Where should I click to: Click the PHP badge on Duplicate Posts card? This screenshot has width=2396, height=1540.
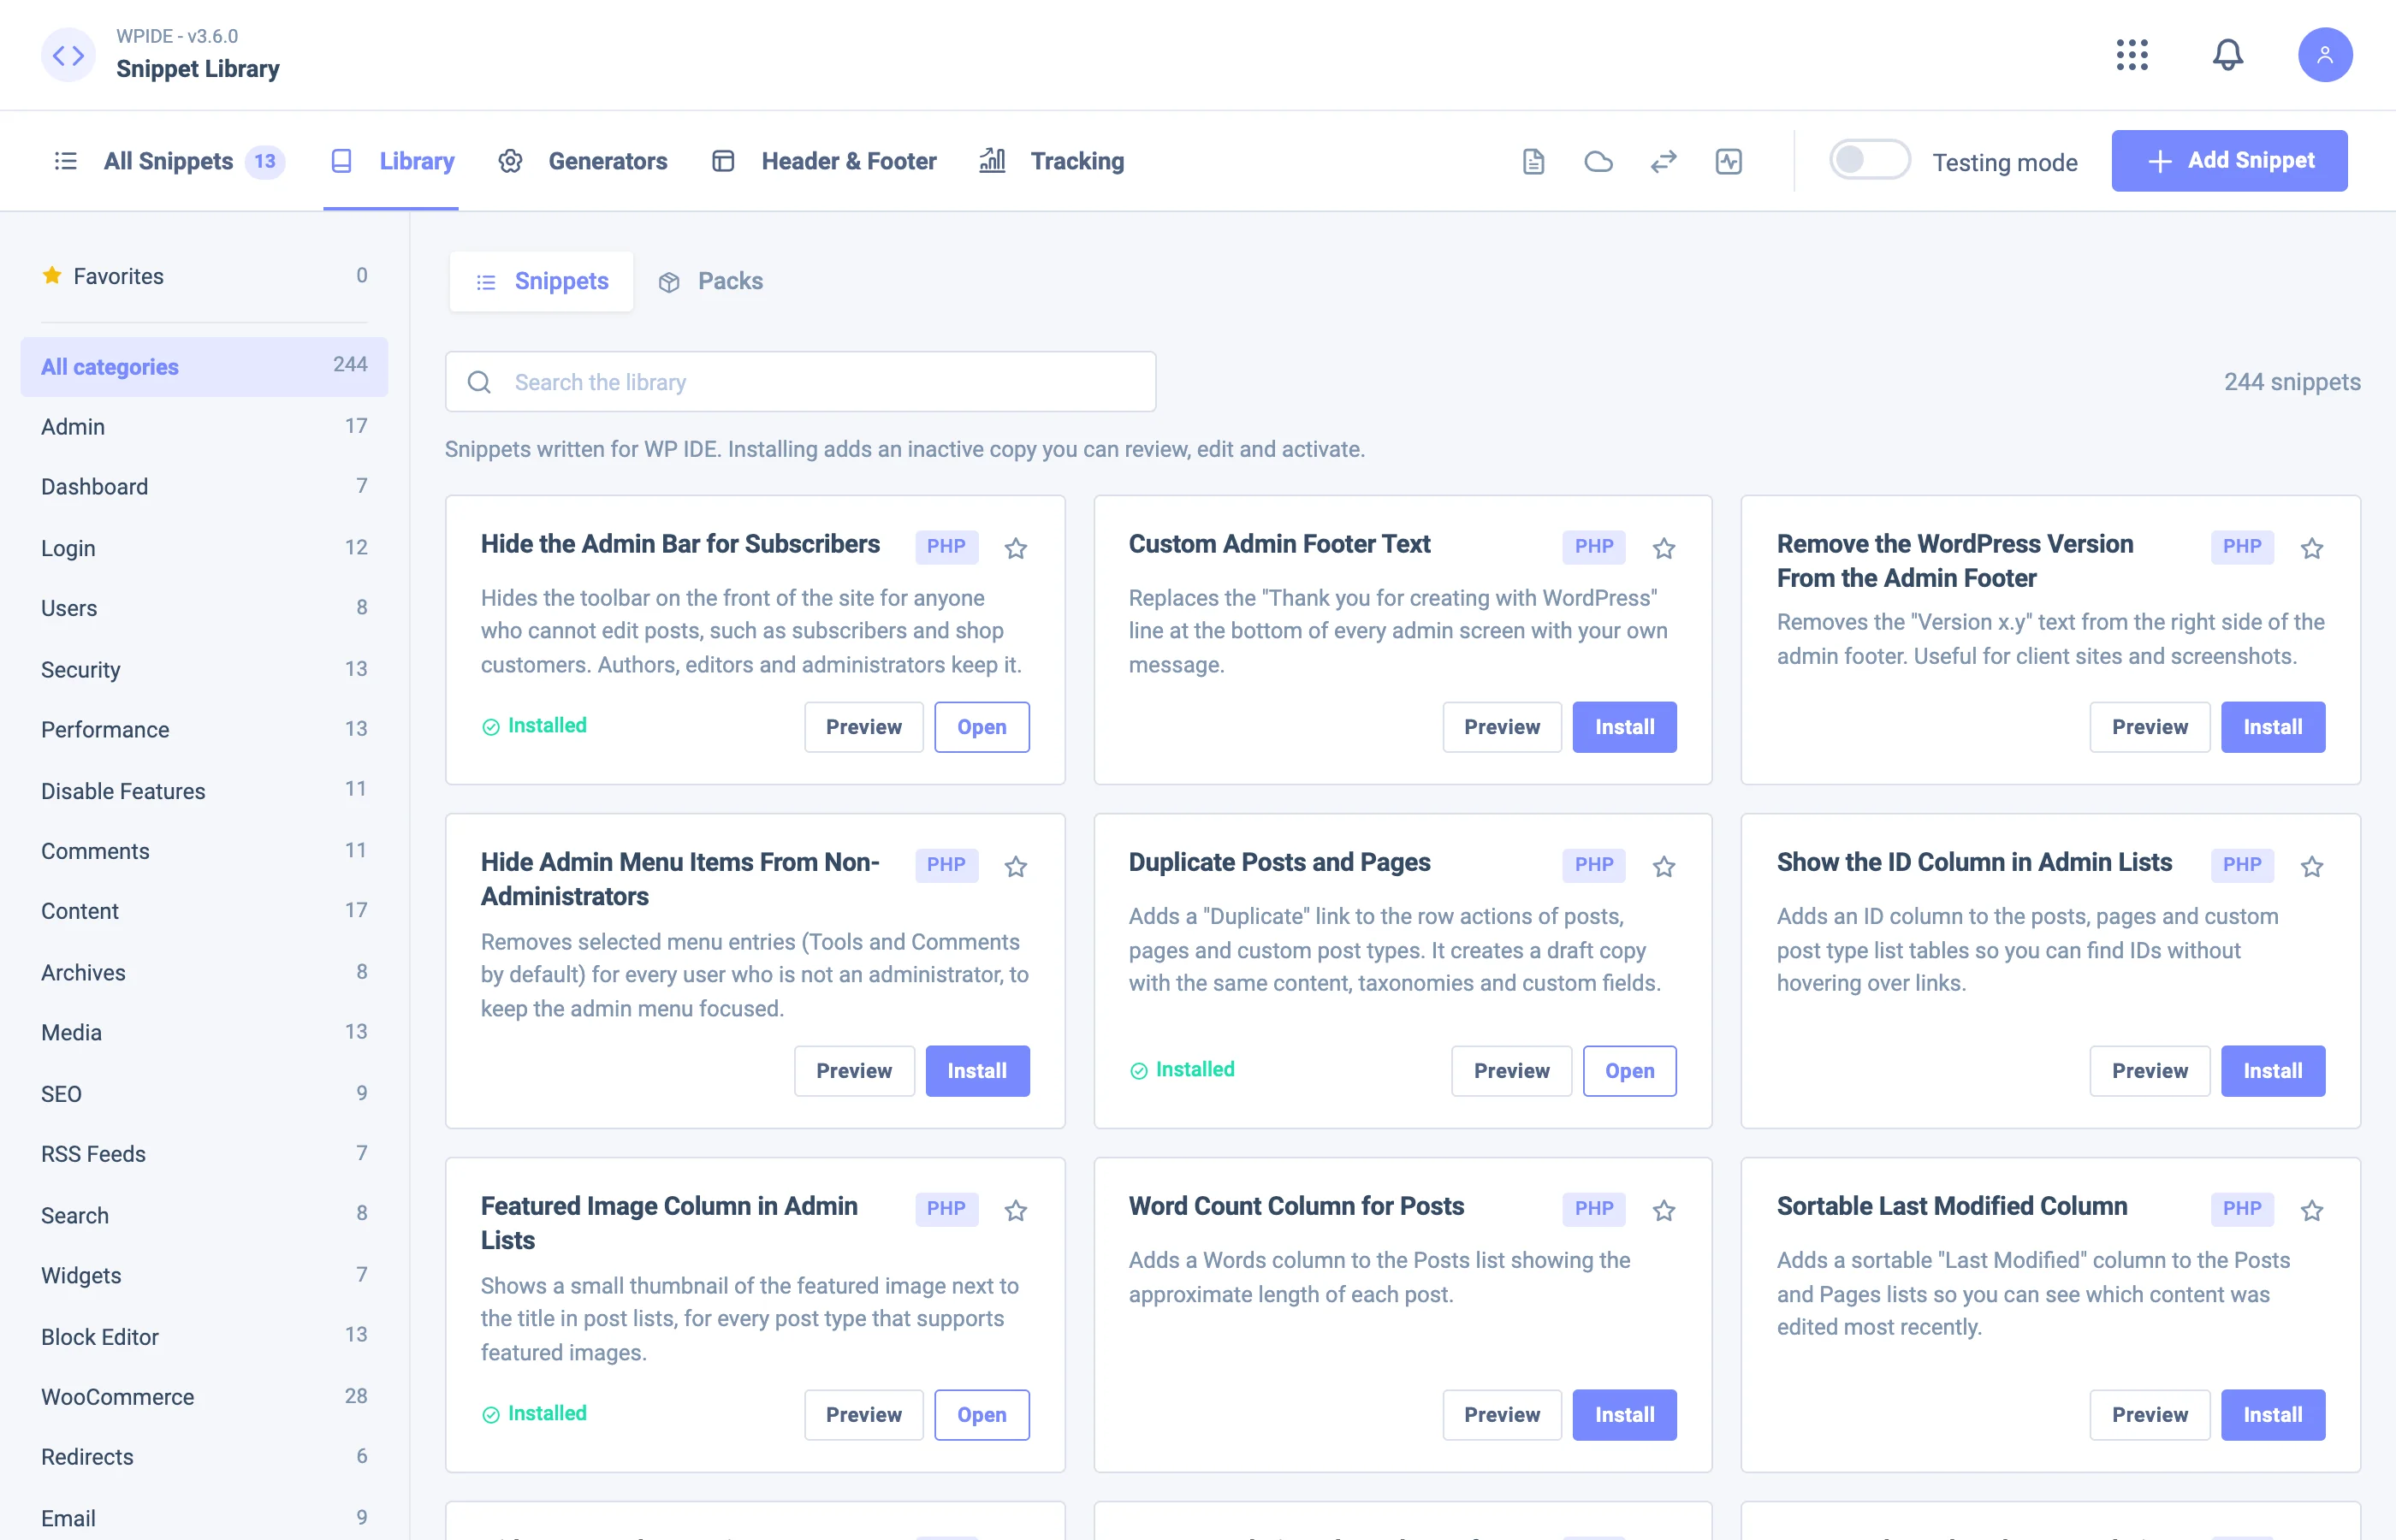(x=1593, y=865)
